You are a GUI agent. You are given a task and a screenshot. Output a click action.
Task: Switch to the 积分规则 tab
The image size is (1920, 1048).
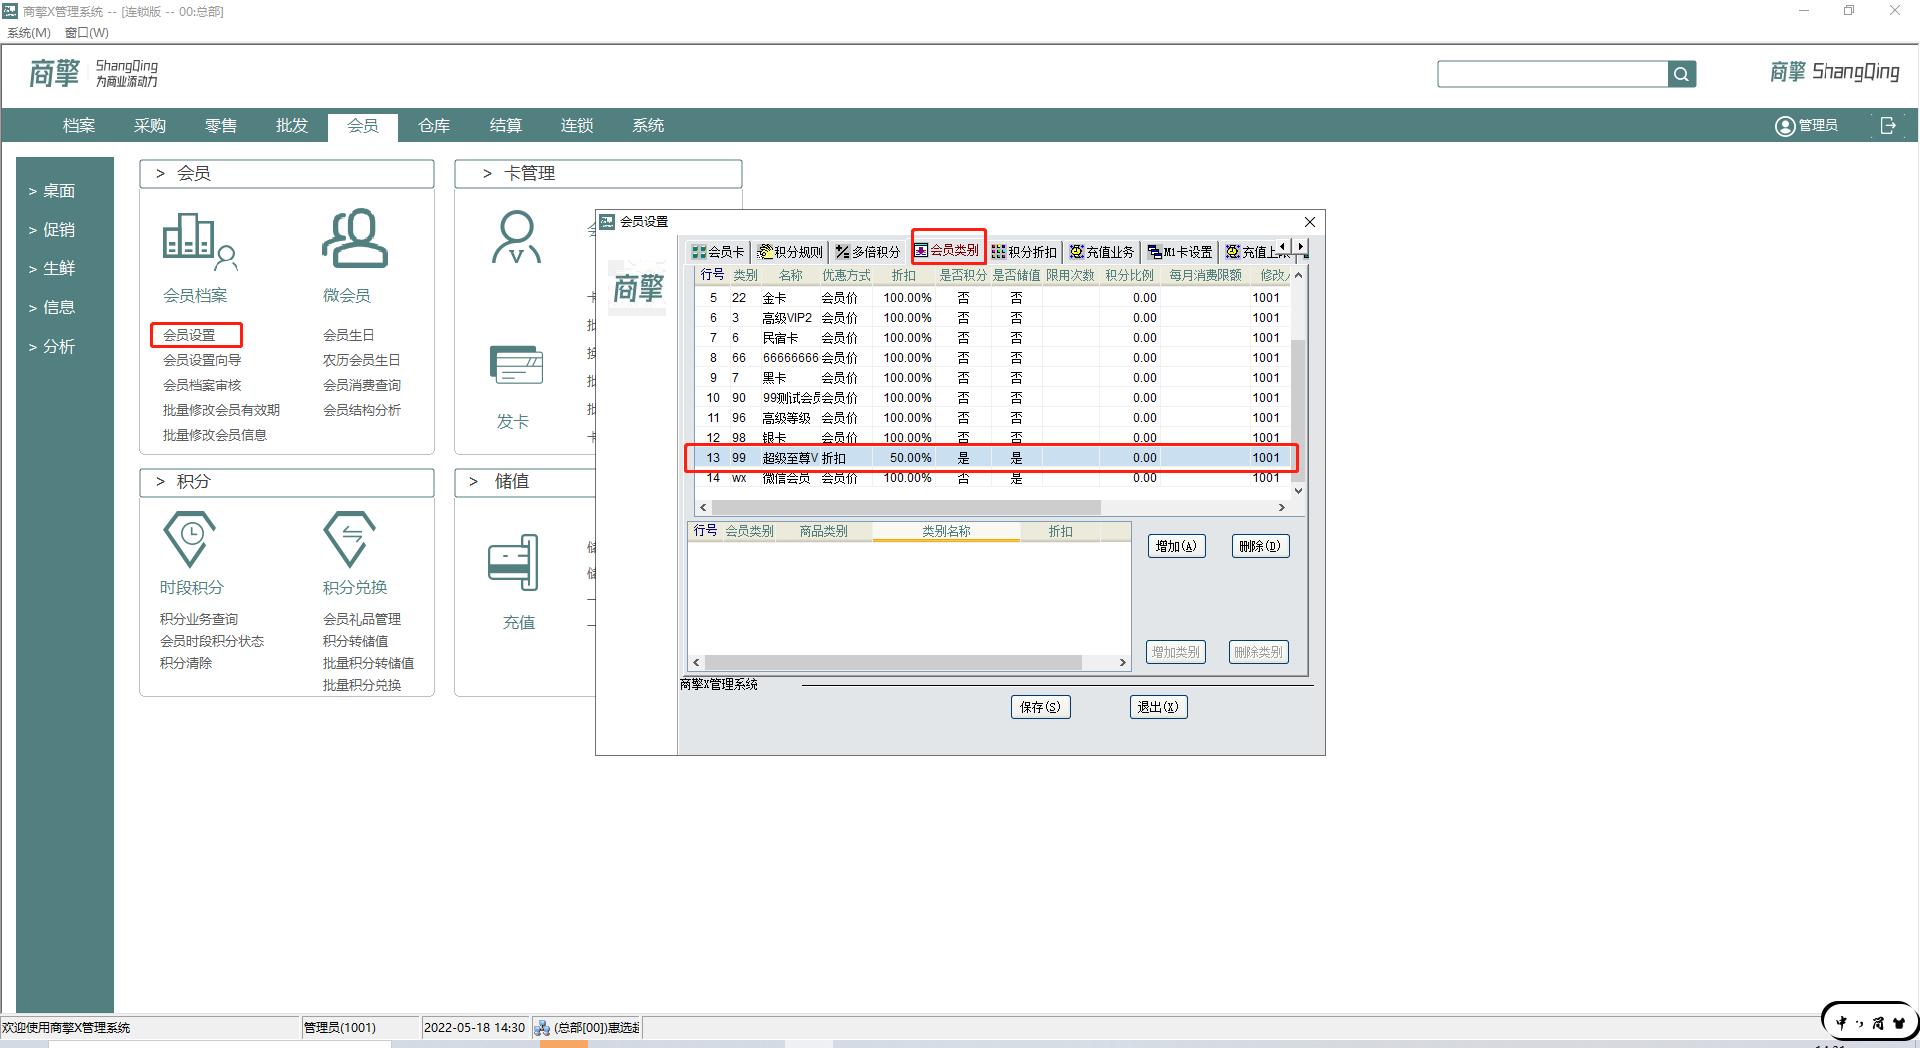click(790, 252)
